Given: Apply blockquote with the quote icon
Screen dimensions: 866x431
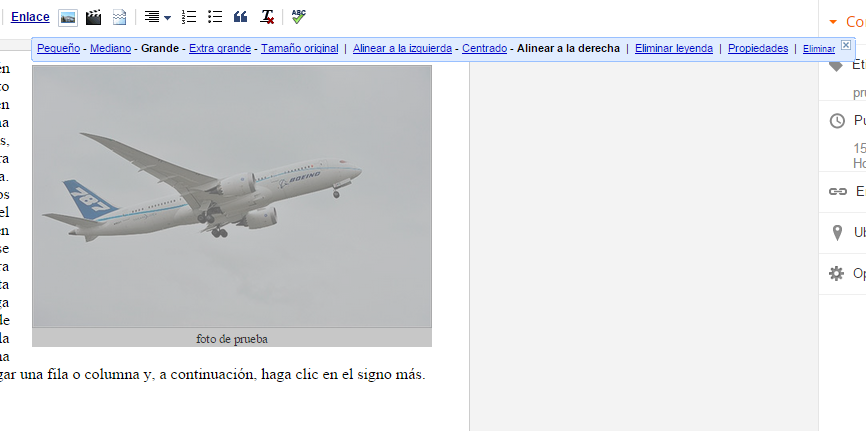Looking at the screenshot, I should tap(240, 17).
